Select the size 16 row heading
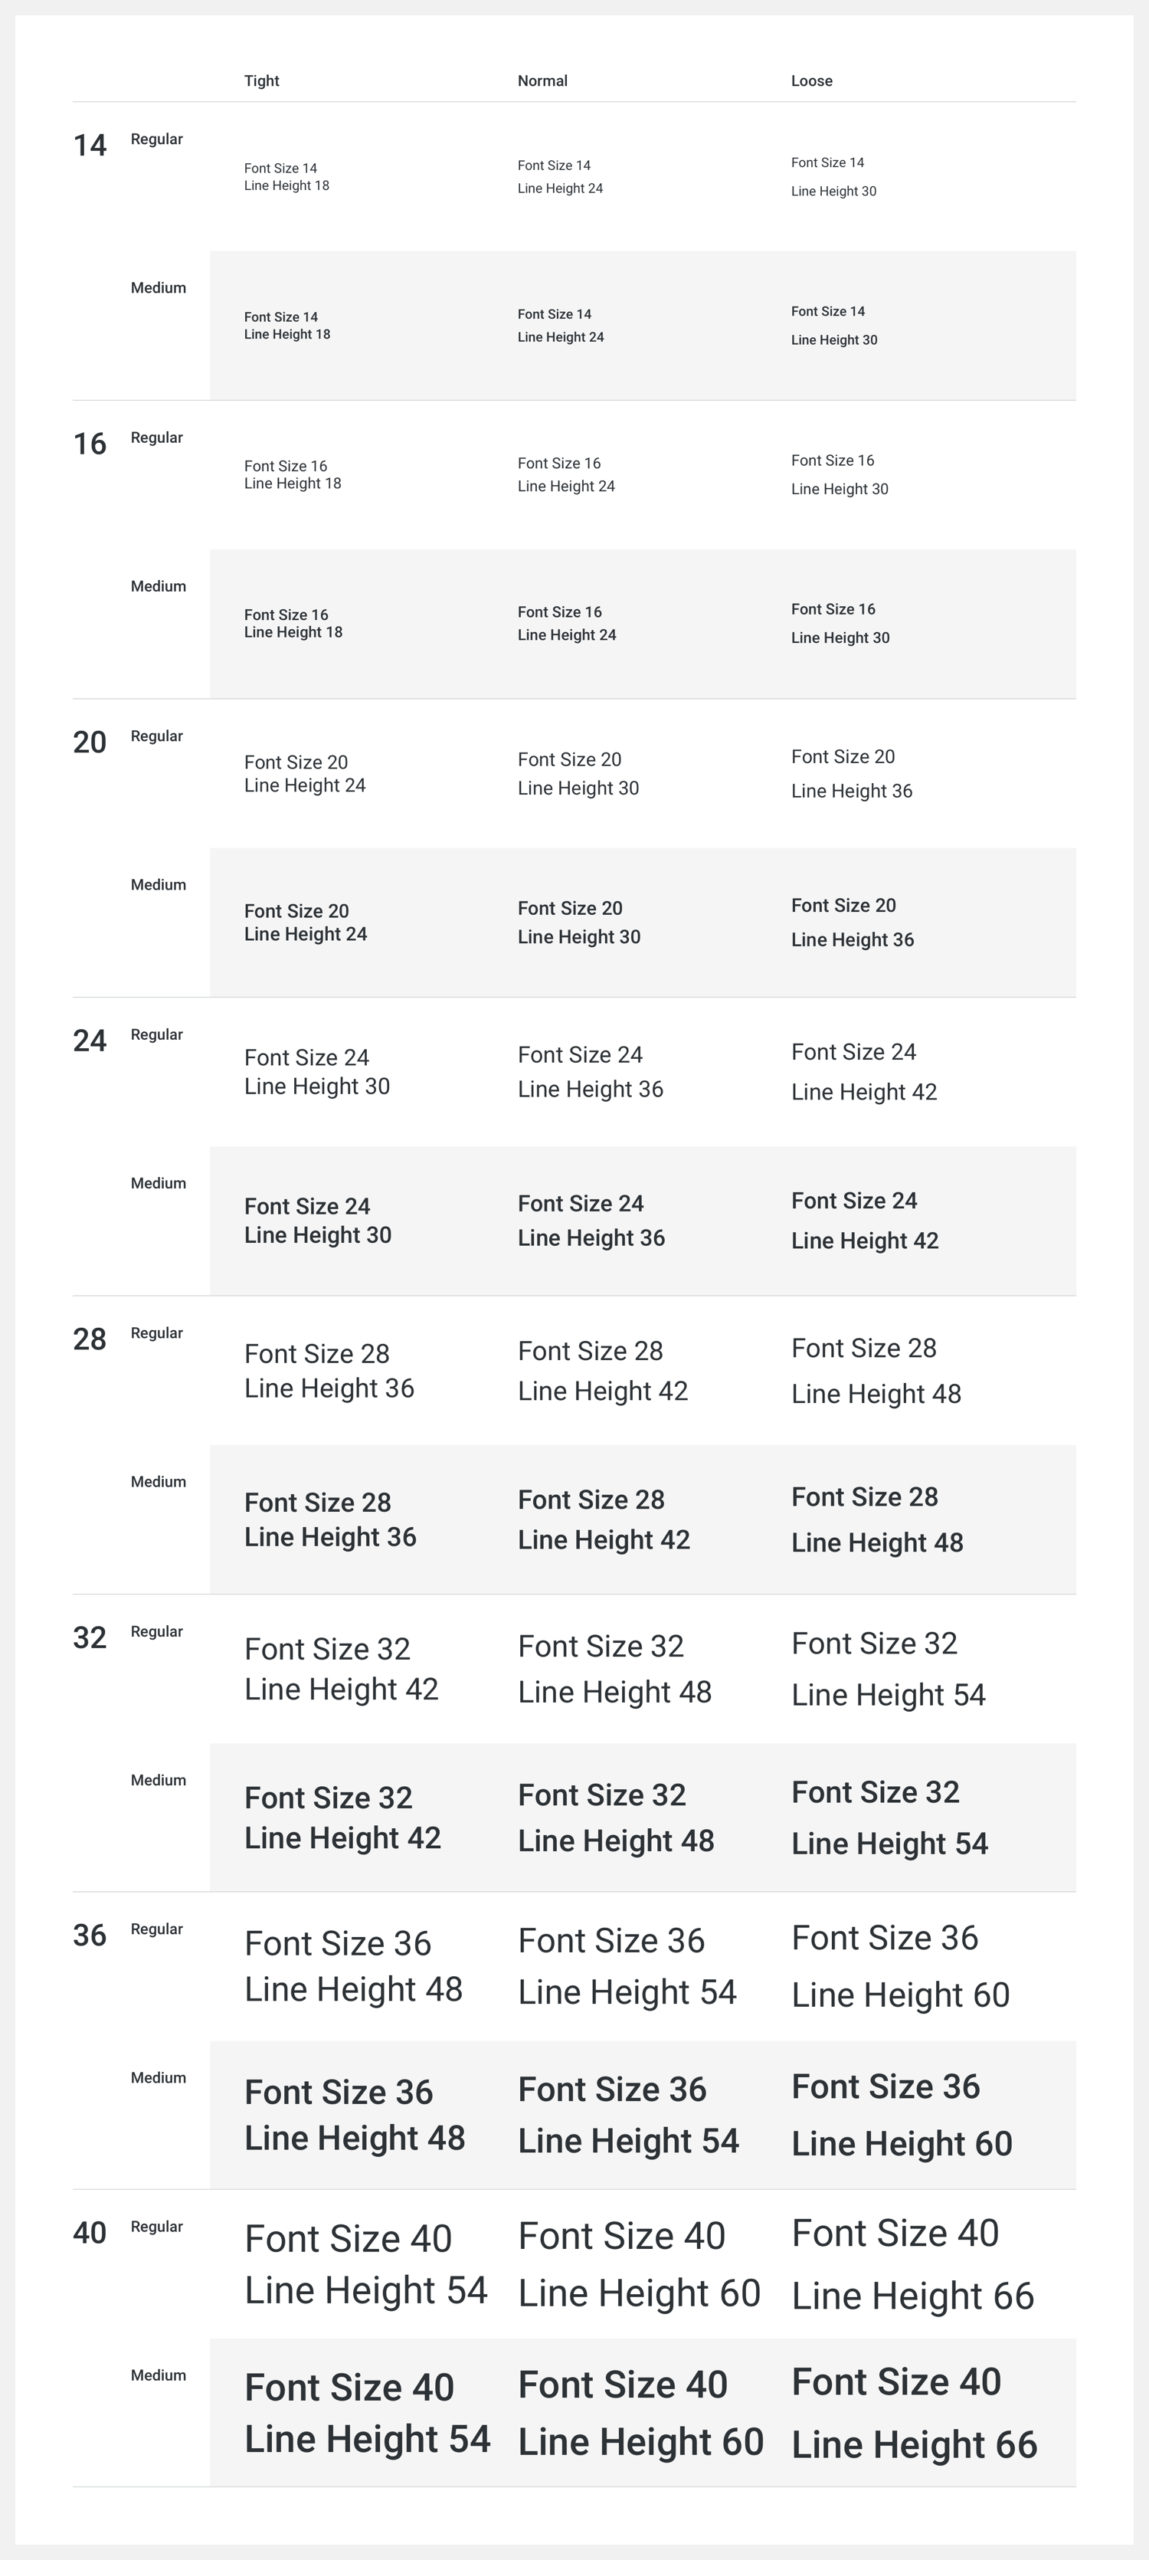The height and width of the screenshot is (2560, 1149). click(x=90, y=444)
